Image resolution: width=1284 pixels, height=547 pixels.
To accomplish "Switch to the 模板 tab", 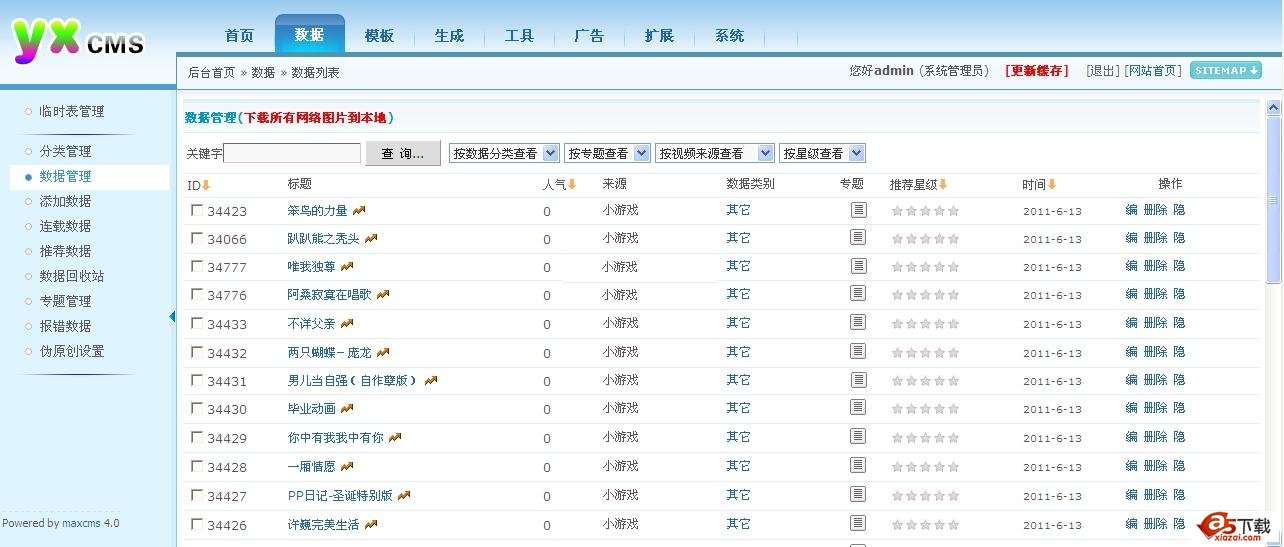I will [379, 36].
